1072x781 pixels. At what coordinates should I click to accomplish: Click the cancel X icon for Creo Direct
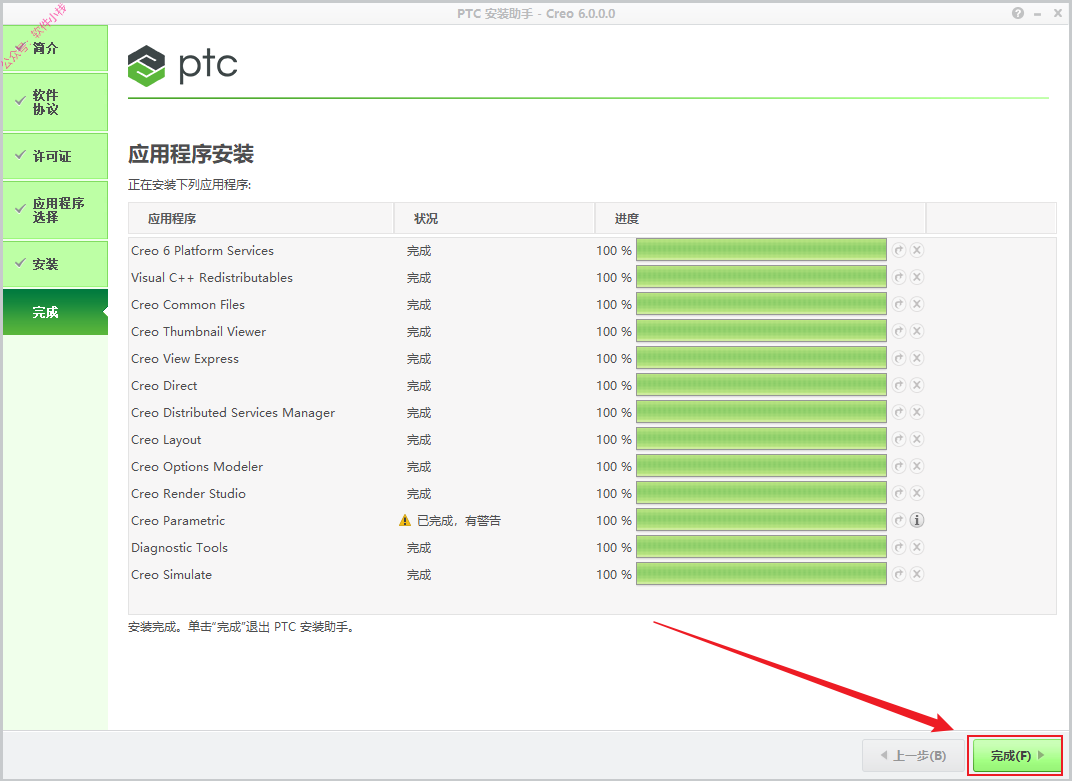point(917,385)
